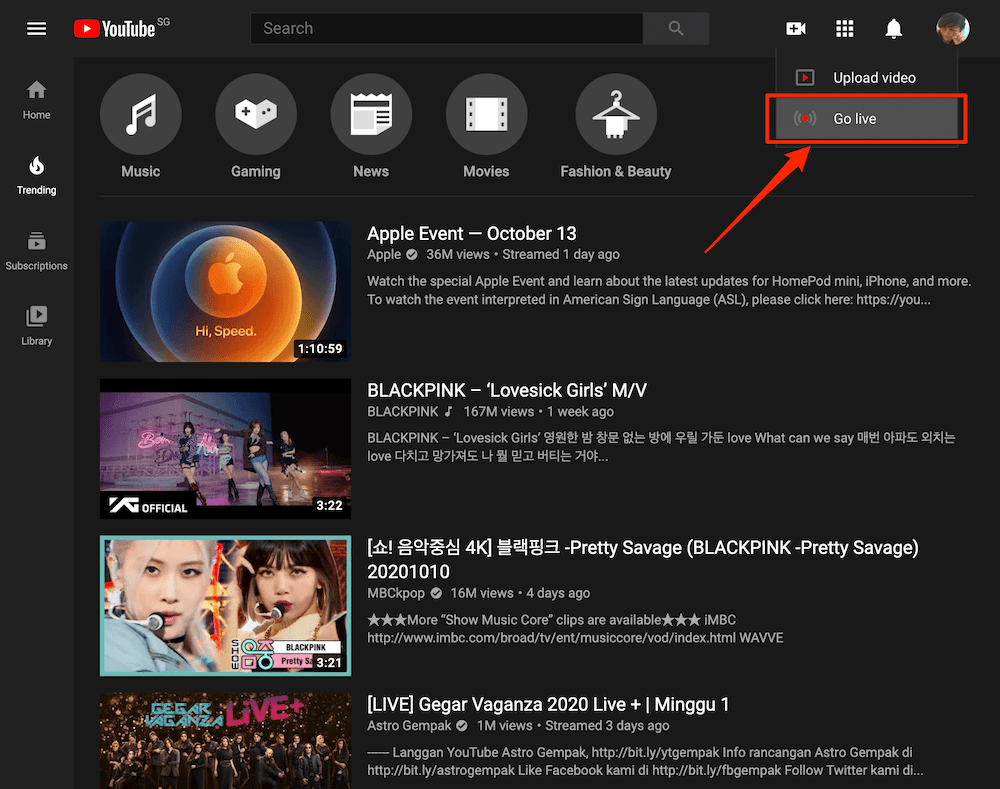
Task: Click '36M views' on the Apple video
Action: click(x=458, y=254)
